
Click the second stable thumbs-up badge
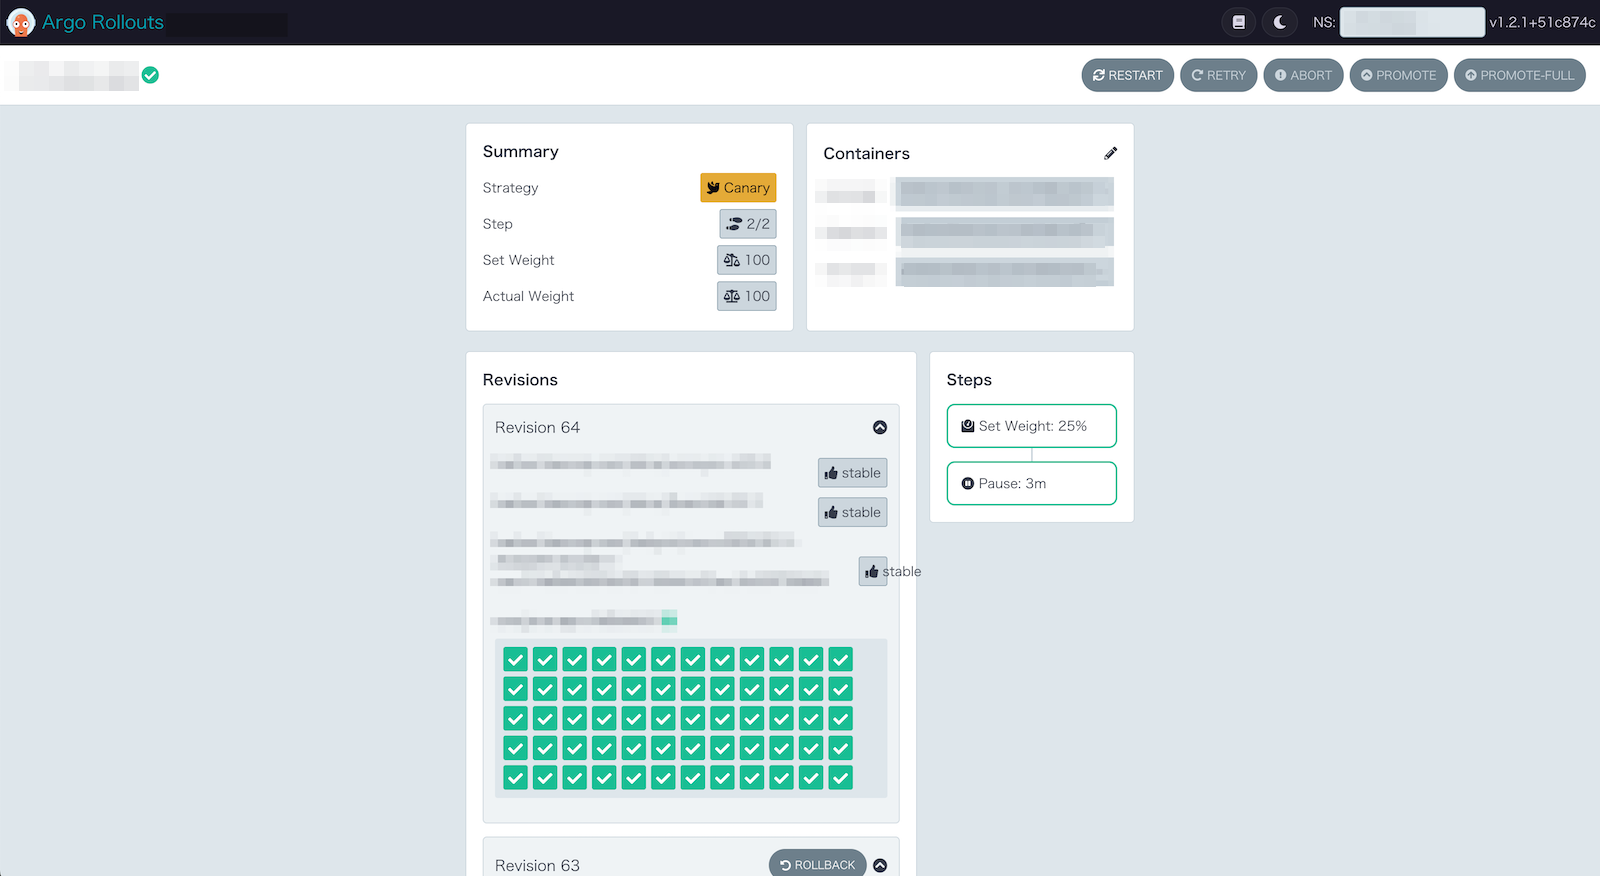(x=853, y=513)
